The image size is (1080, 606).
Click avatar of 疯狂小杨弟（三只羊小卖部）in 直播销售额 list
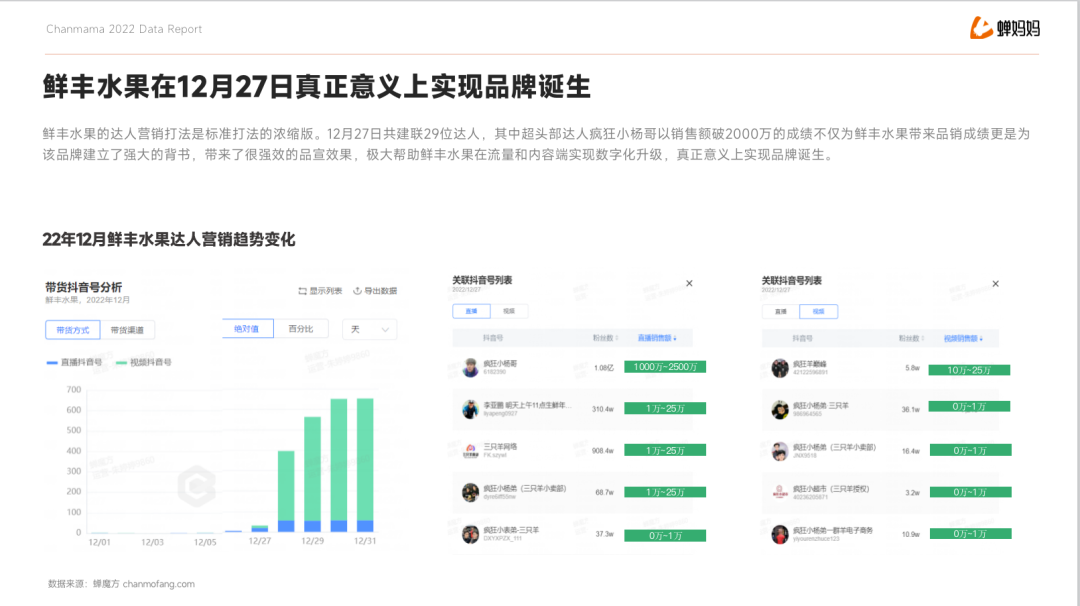(x=470, y=492)
